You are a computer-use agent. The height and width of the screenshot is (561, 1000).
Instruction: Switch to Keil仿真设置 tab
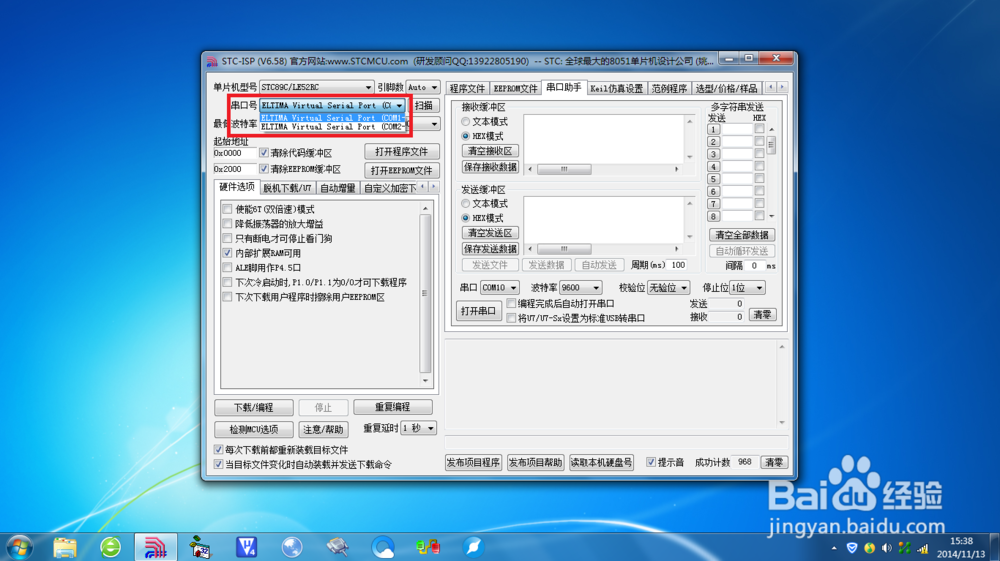[616, 89]
